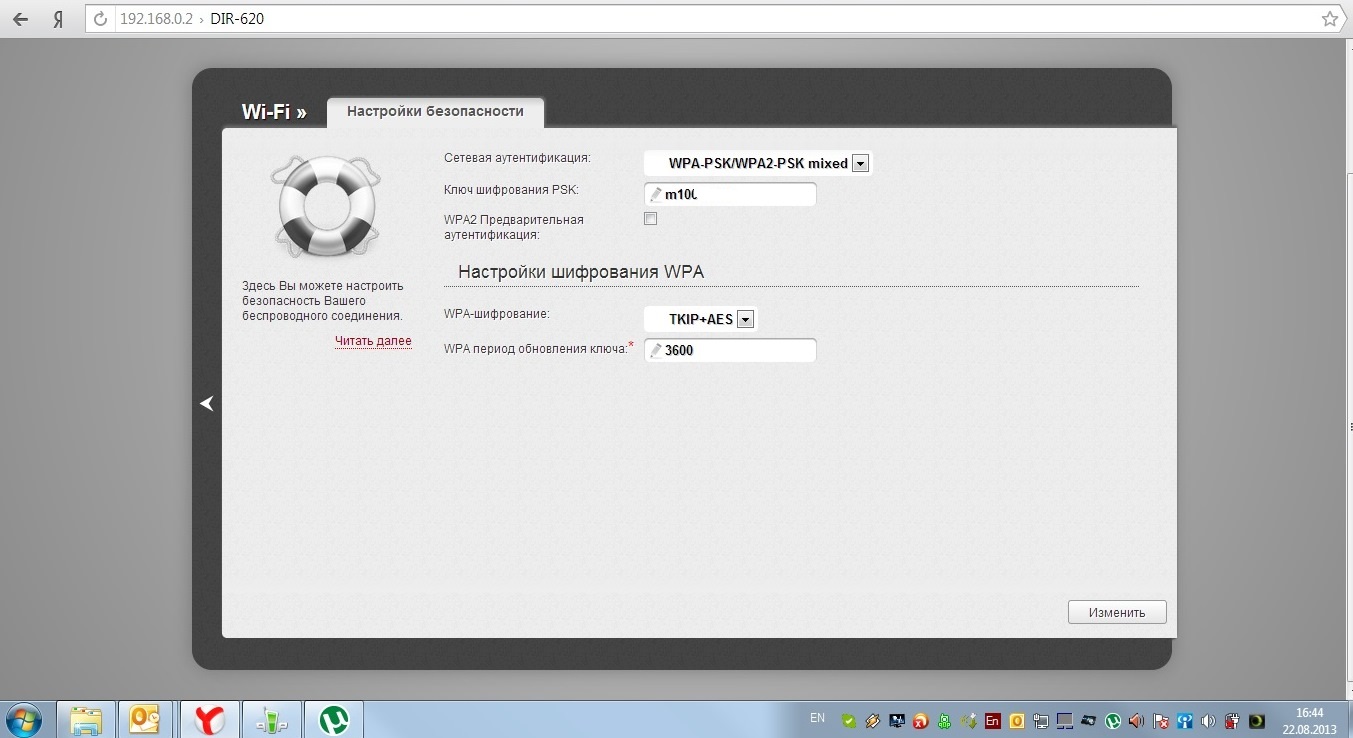Click the blue wireless connection tray icon
Image resolution: width=1353 pixels, height=738 pixels.
[x=1185, y=720]
